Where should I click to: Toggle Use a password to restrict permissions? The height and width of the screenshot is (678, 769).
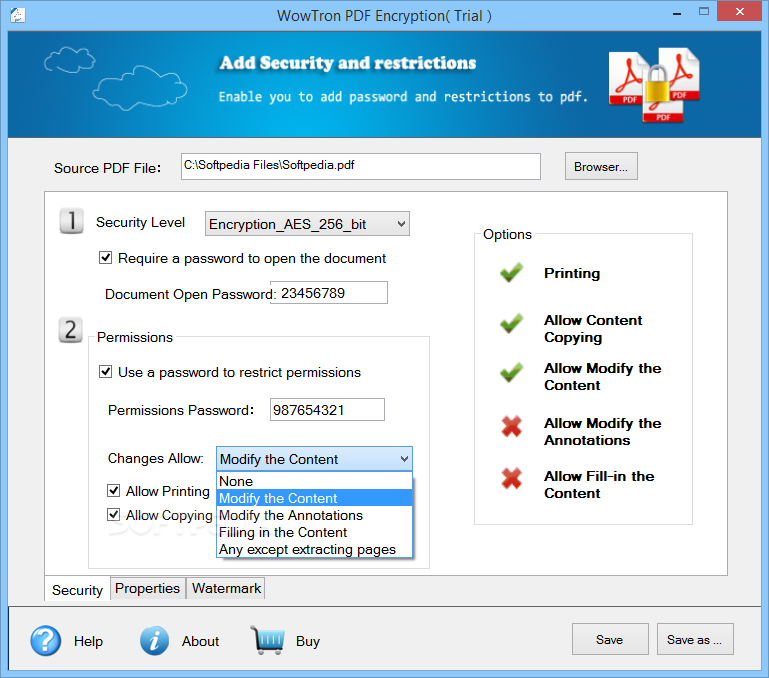click(x=105, y=371)
